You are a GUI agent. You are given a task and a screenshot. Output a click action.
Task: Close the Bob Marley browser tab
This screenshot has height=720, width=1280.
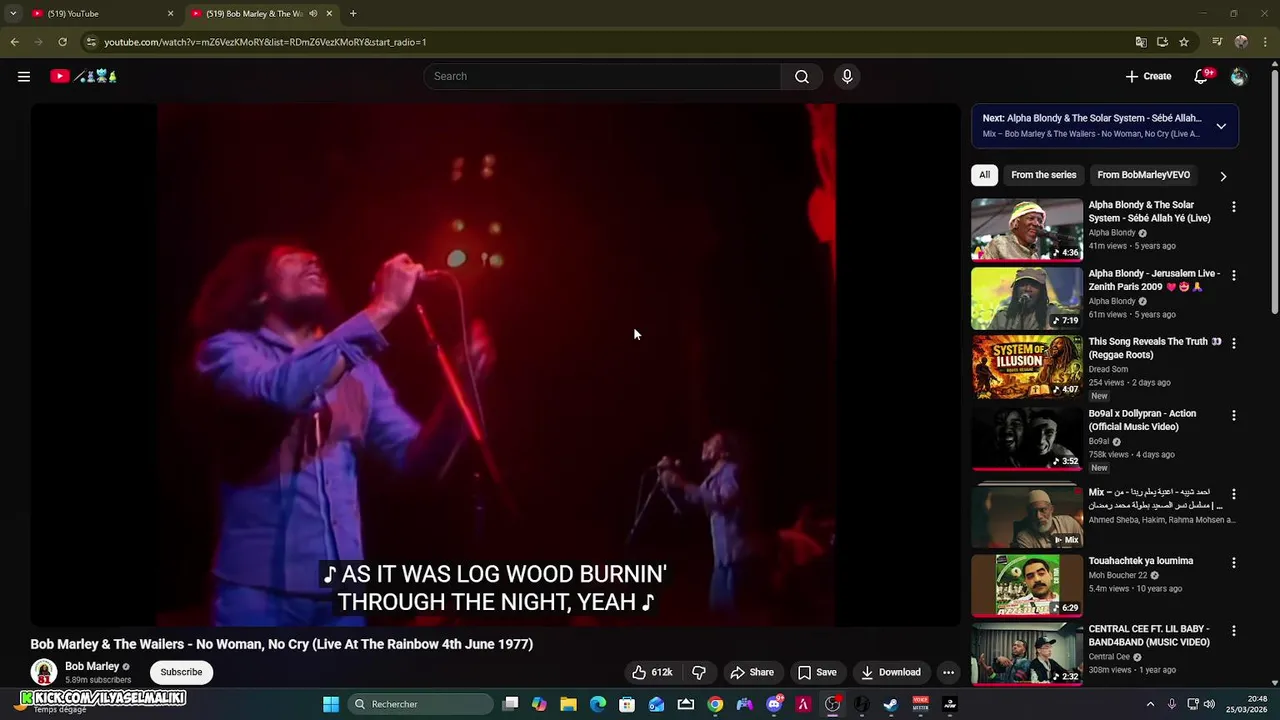coord(329,14)
